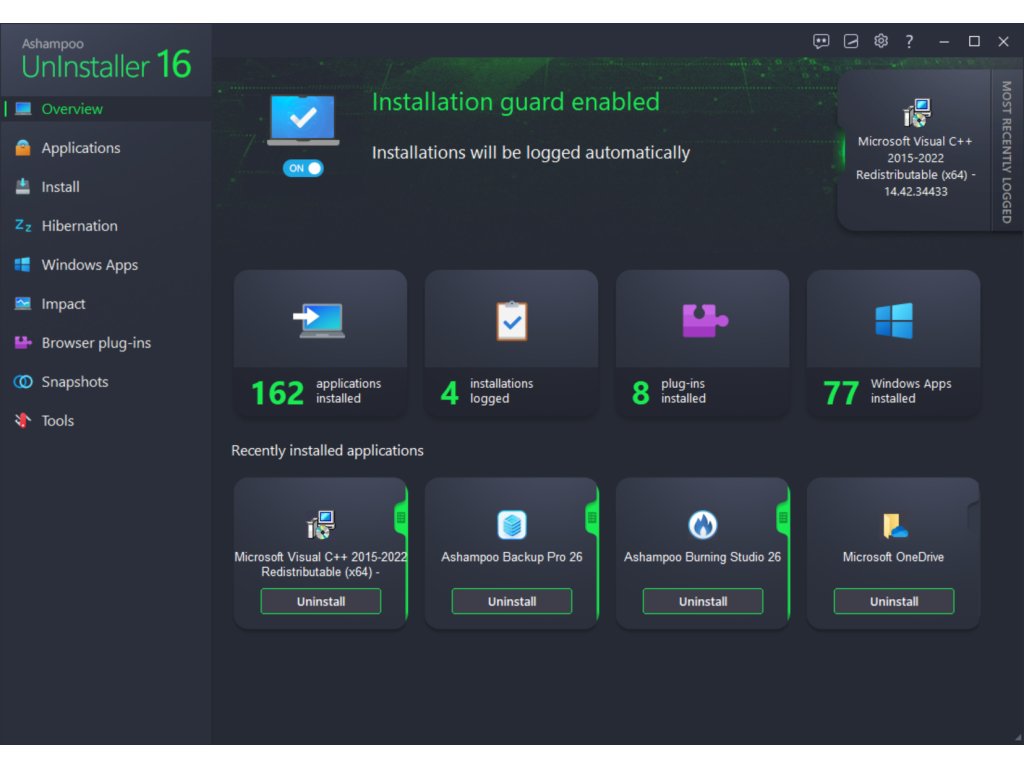Go to Browser plug-ins in sidebar
1024x768 pixels.
click(x=96, y=343)
